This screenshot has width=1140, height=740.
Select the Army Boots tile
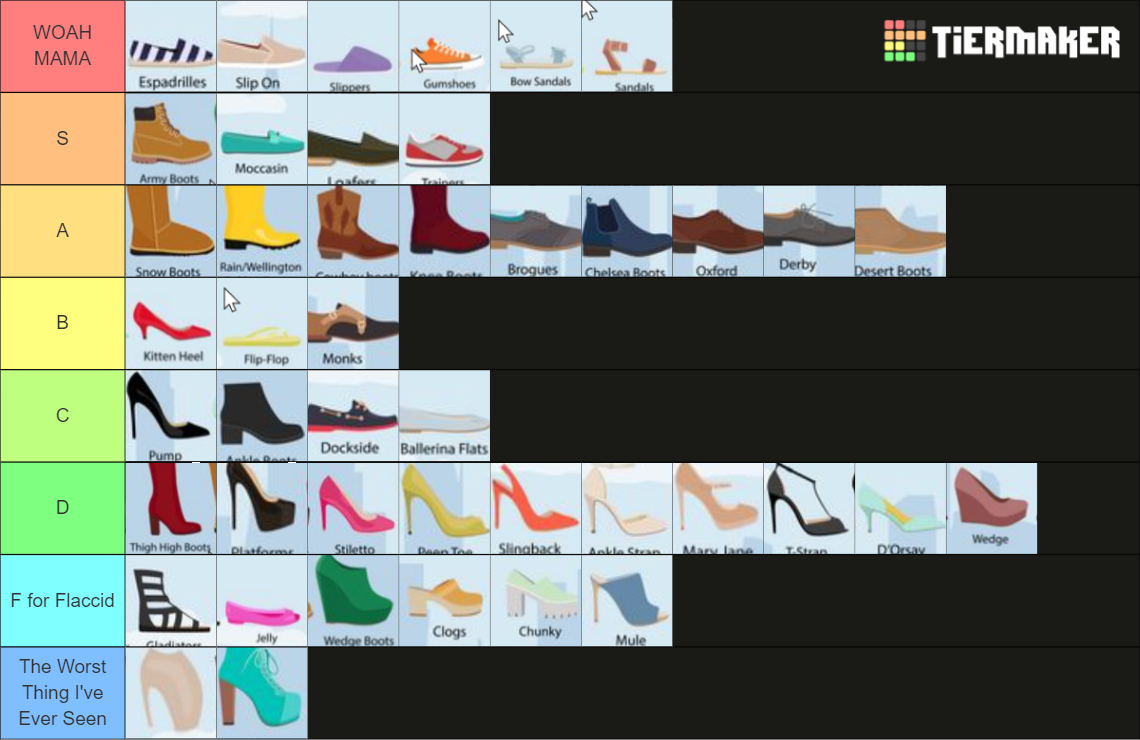[x=170, y=139]
